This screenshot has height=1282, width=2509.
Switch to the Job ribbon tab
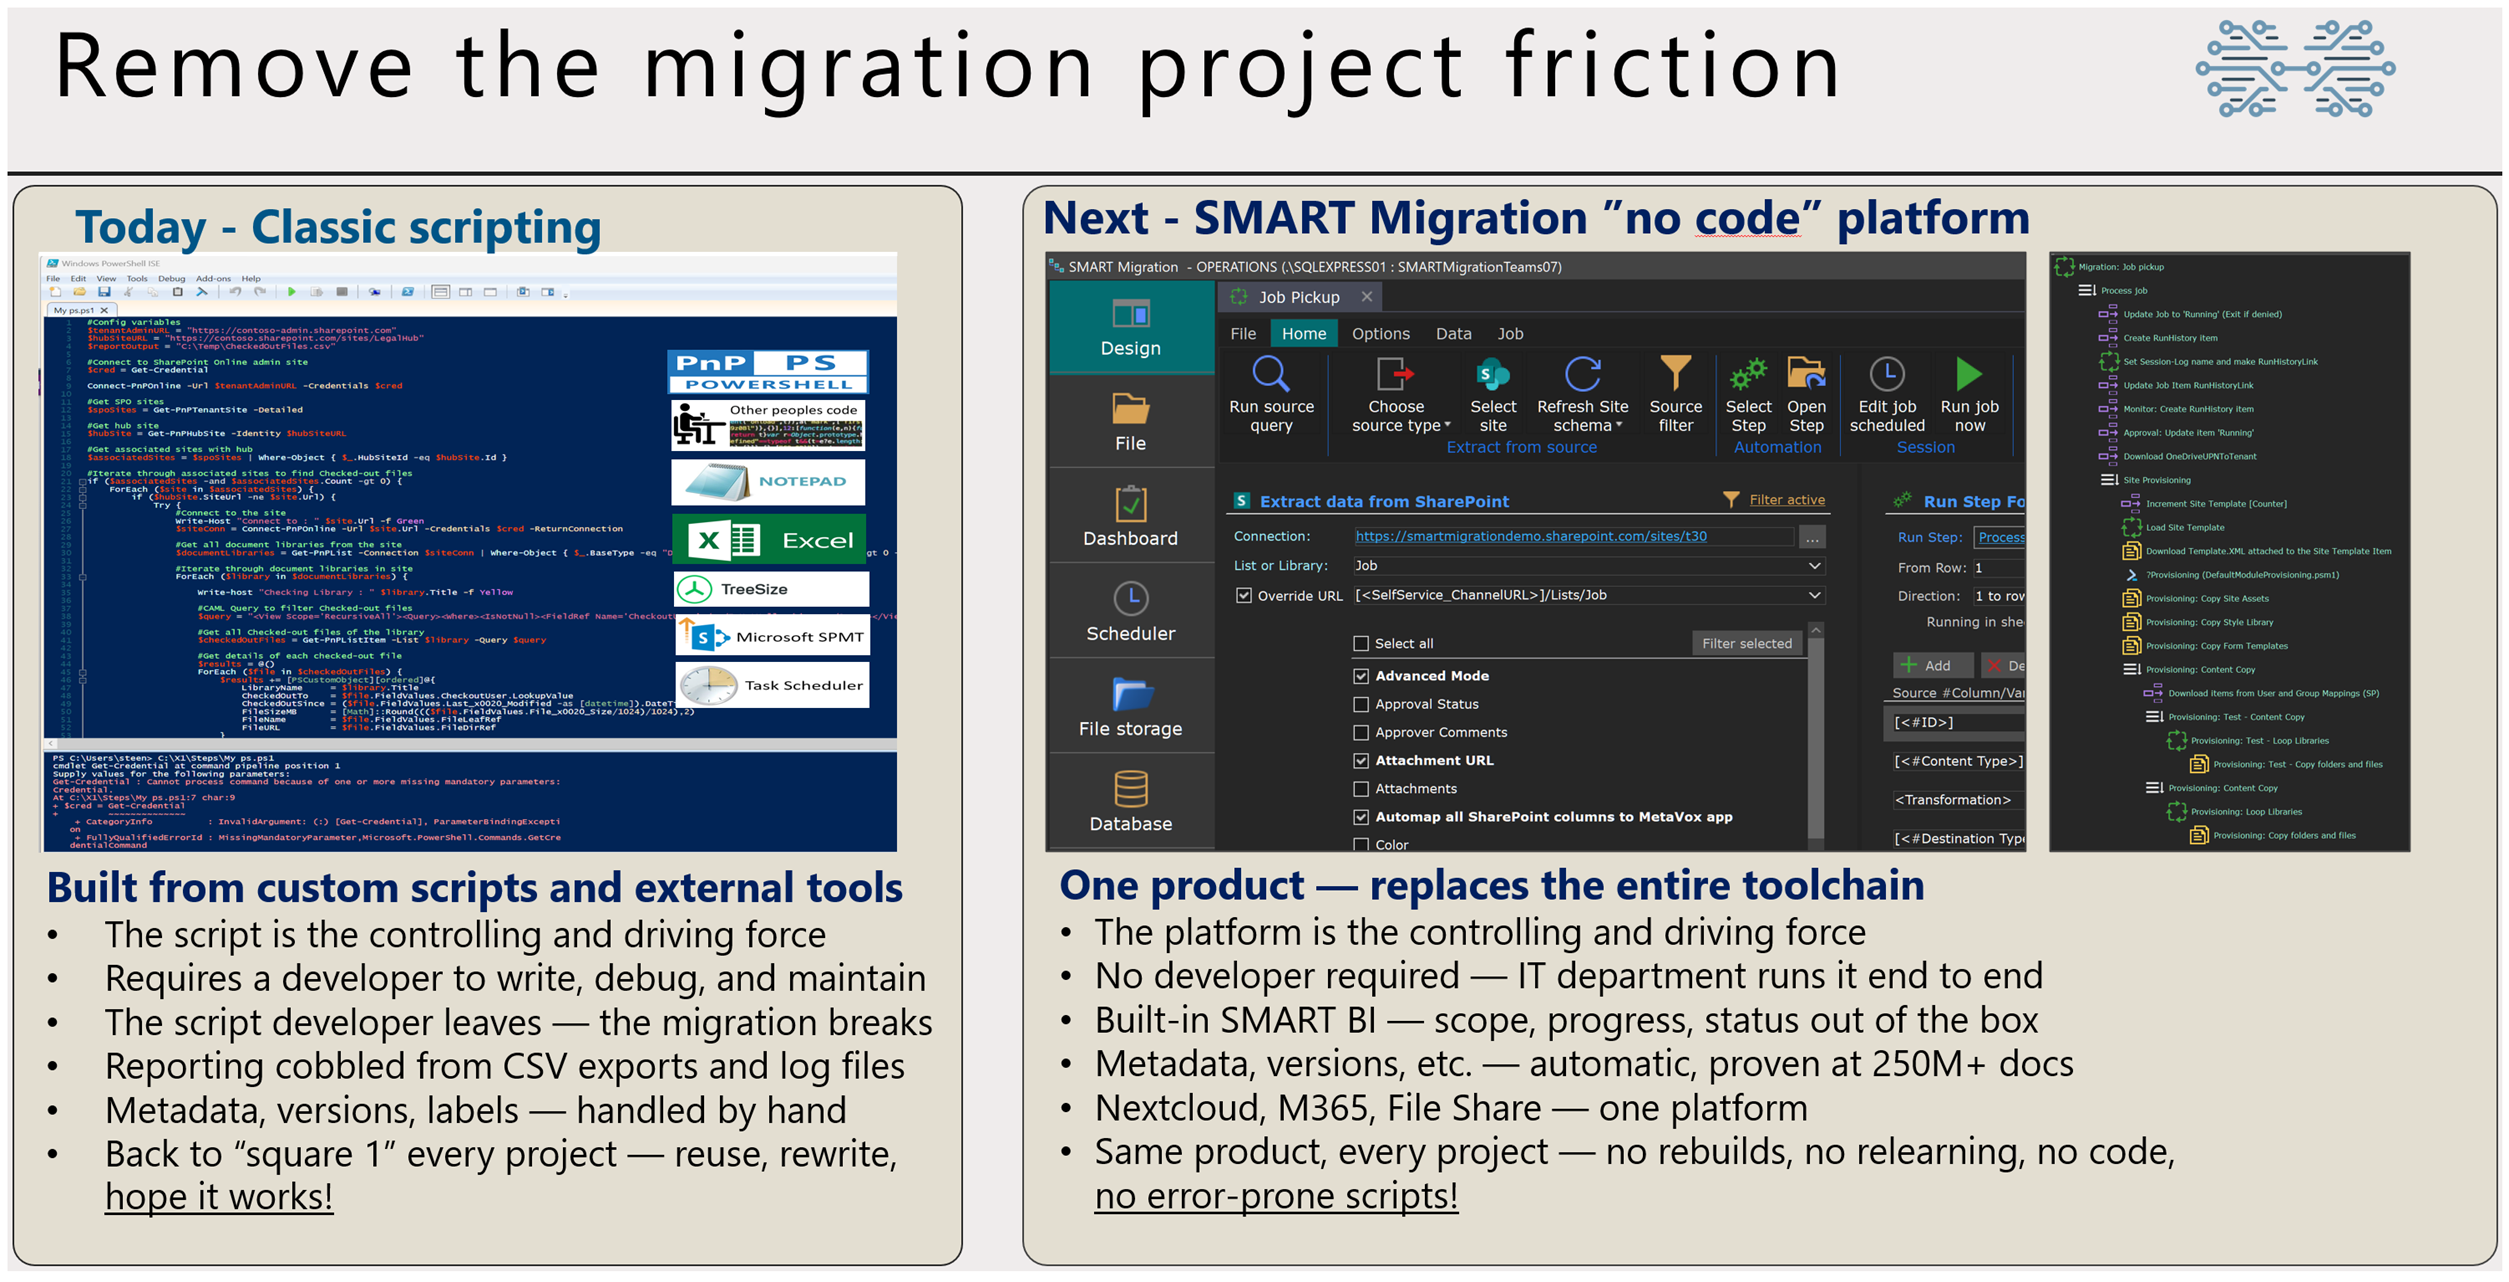tap(1510, 334)
